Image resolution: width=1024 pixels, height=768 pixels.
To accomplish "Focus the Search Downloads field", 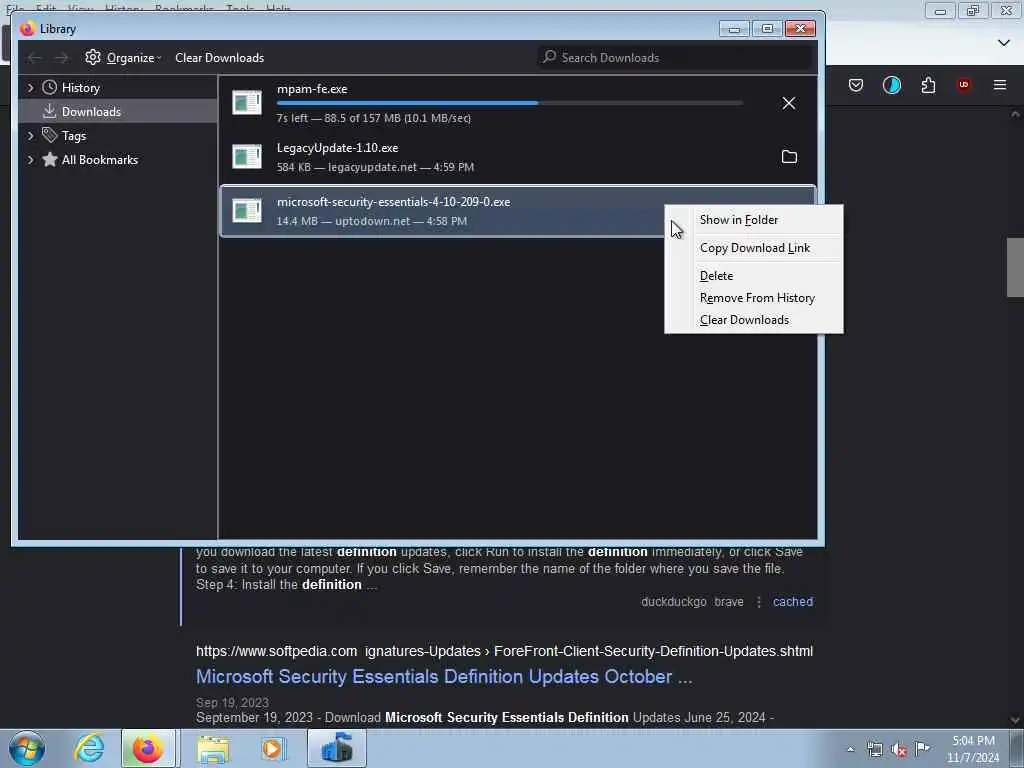I will (676, 57).
